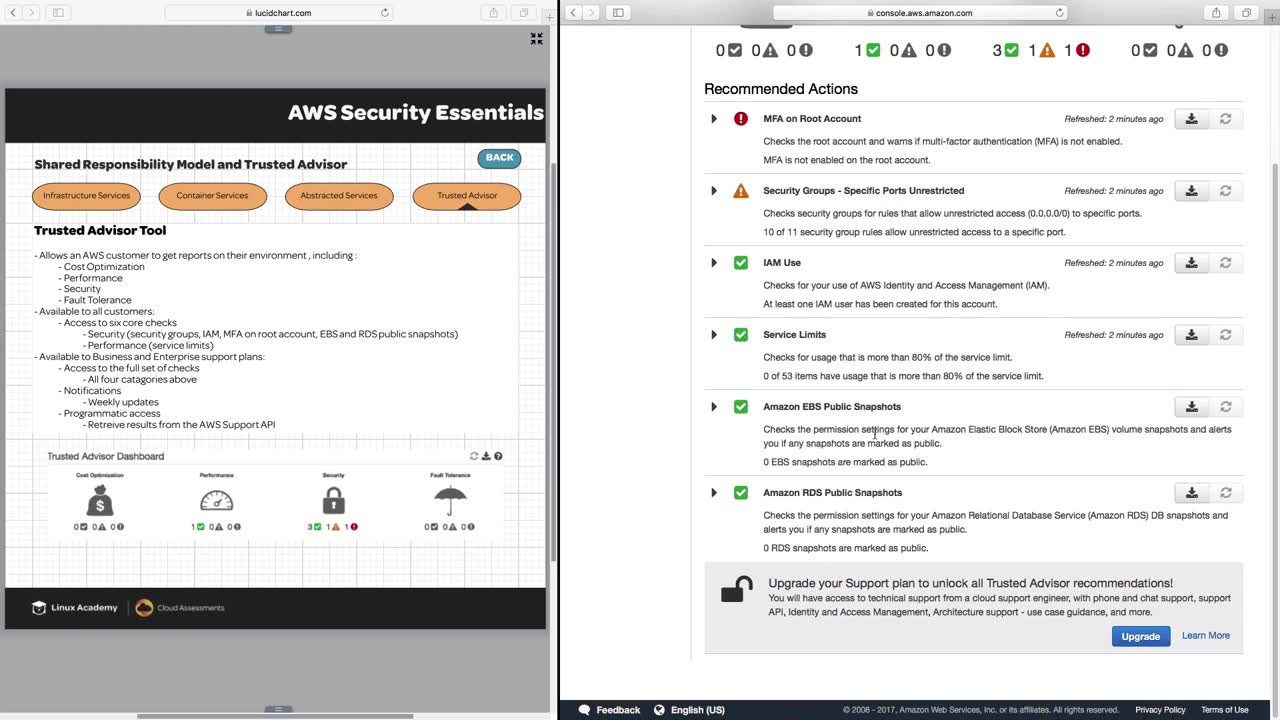Viewport: 1280px width, 720px height.
Task: Click the 'MFA on Root Account' check title
Action: pos(812,119)
